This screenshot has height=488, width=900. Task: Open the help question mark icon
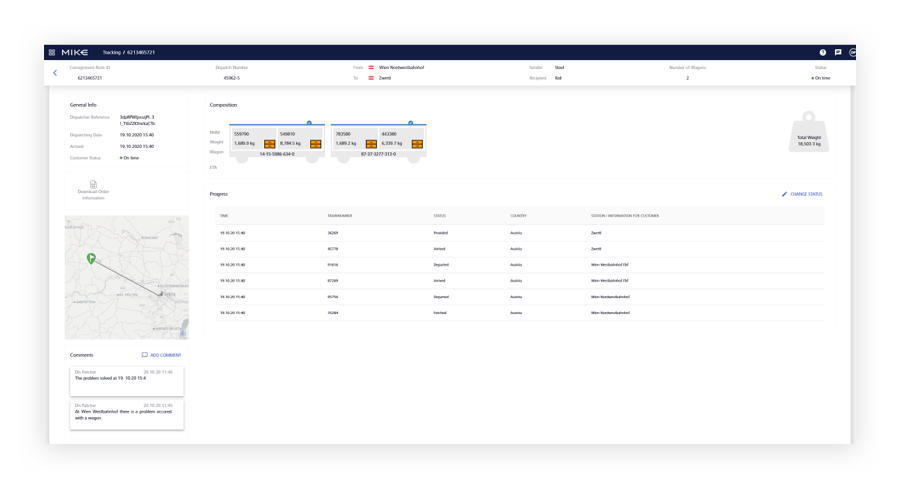tap(823, 52)
